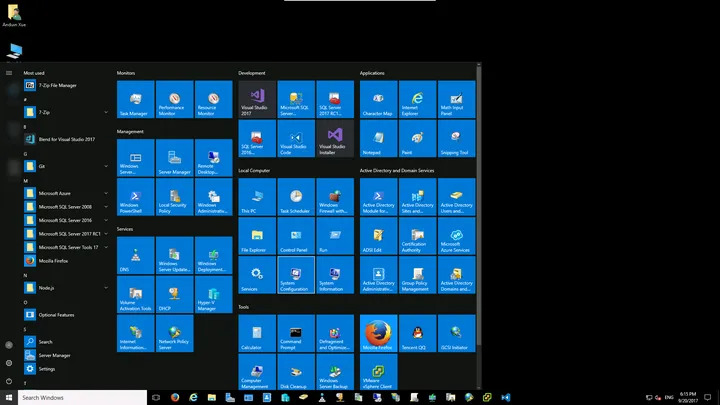Open the DHCP tile
The image size is (720, 405).
[x=174, y=294]
